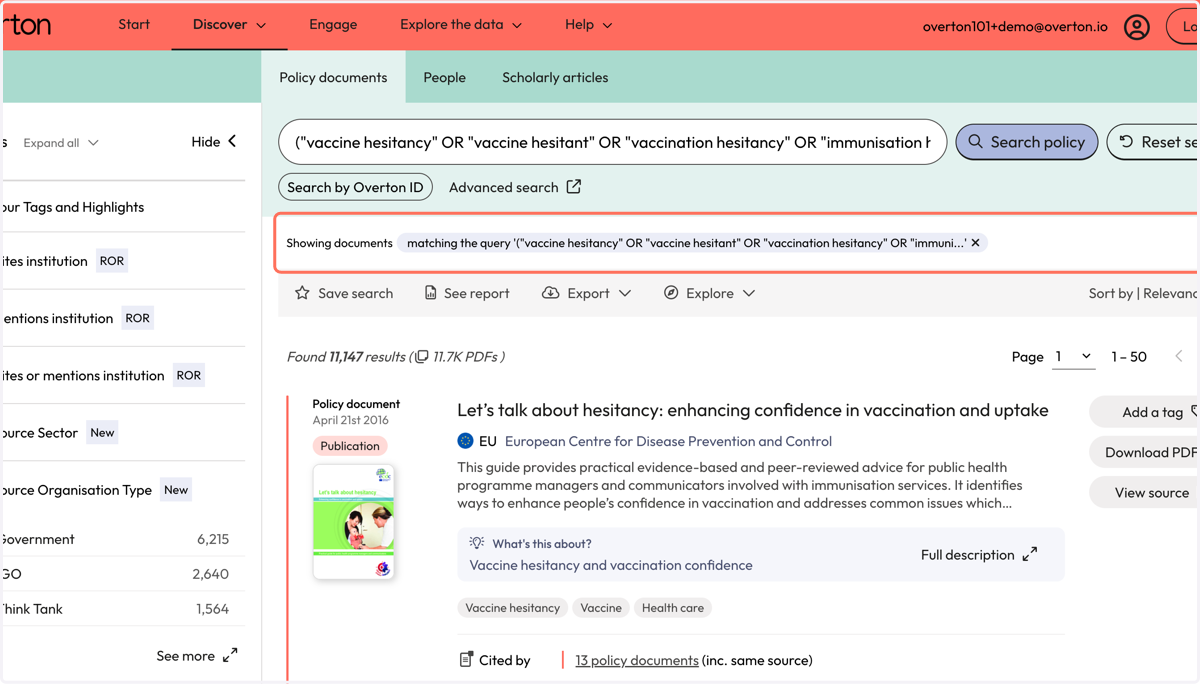Click the Vaccine hesitancy tag
This screenshot has height=684, width=1200.
click(512, 607)
